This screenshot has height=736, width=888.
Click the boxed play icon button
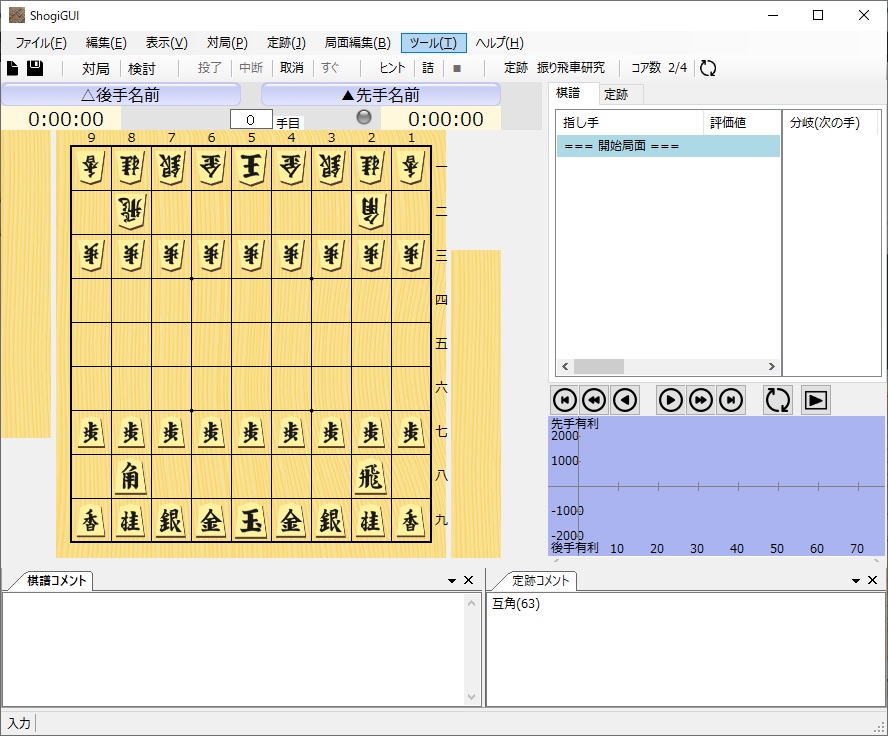point(816,400)
